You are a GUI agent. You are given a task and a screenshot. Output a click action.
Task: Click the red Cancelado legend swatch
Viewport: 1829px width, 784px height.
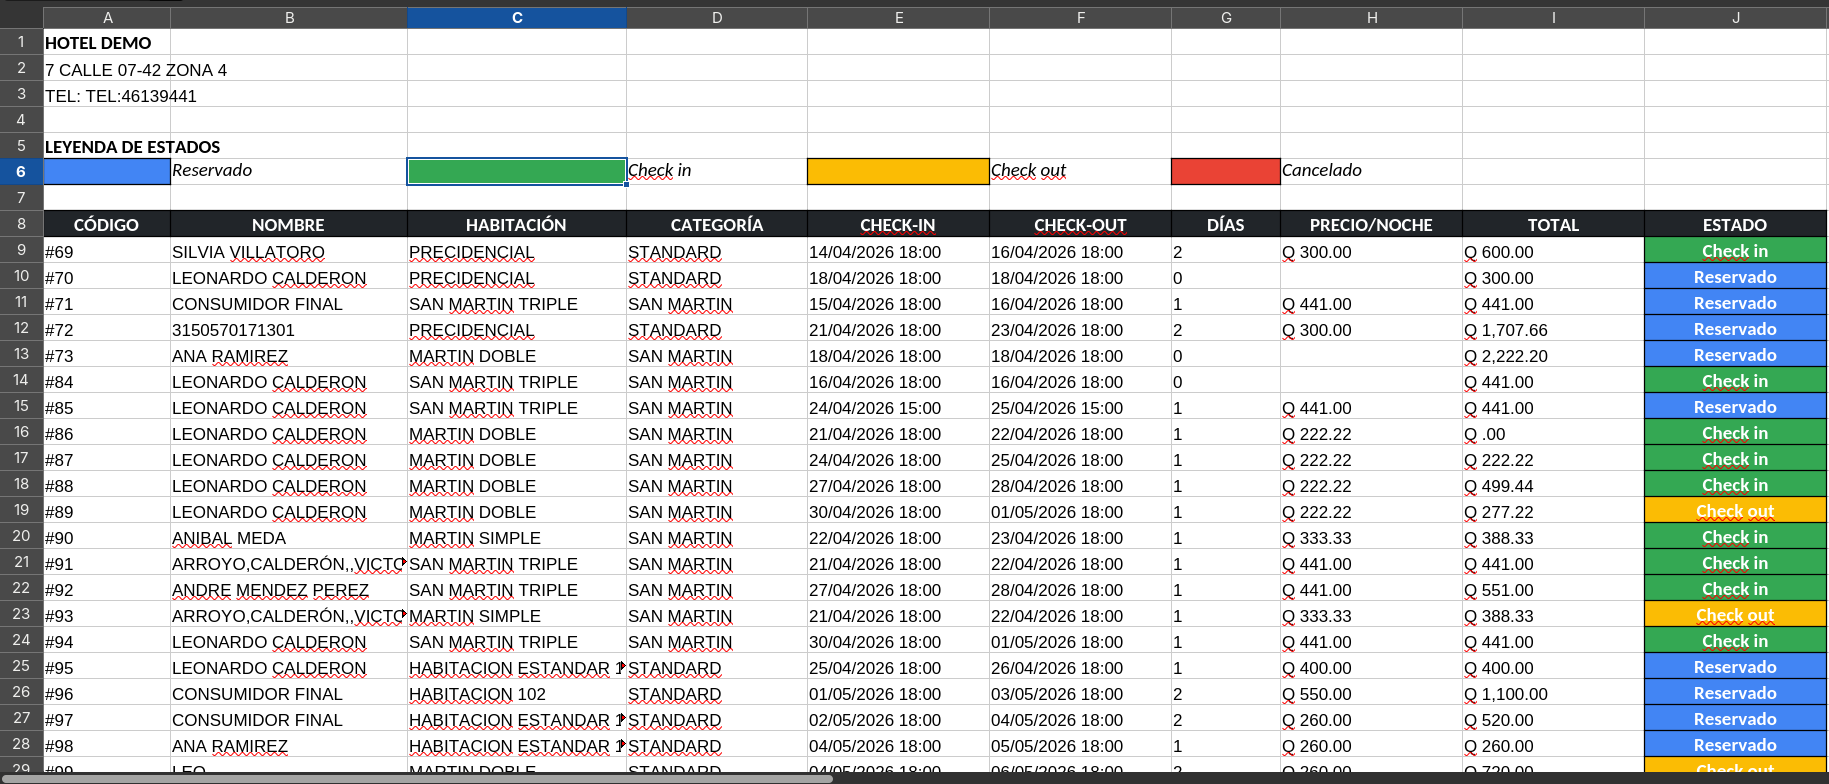(1226, 172)
